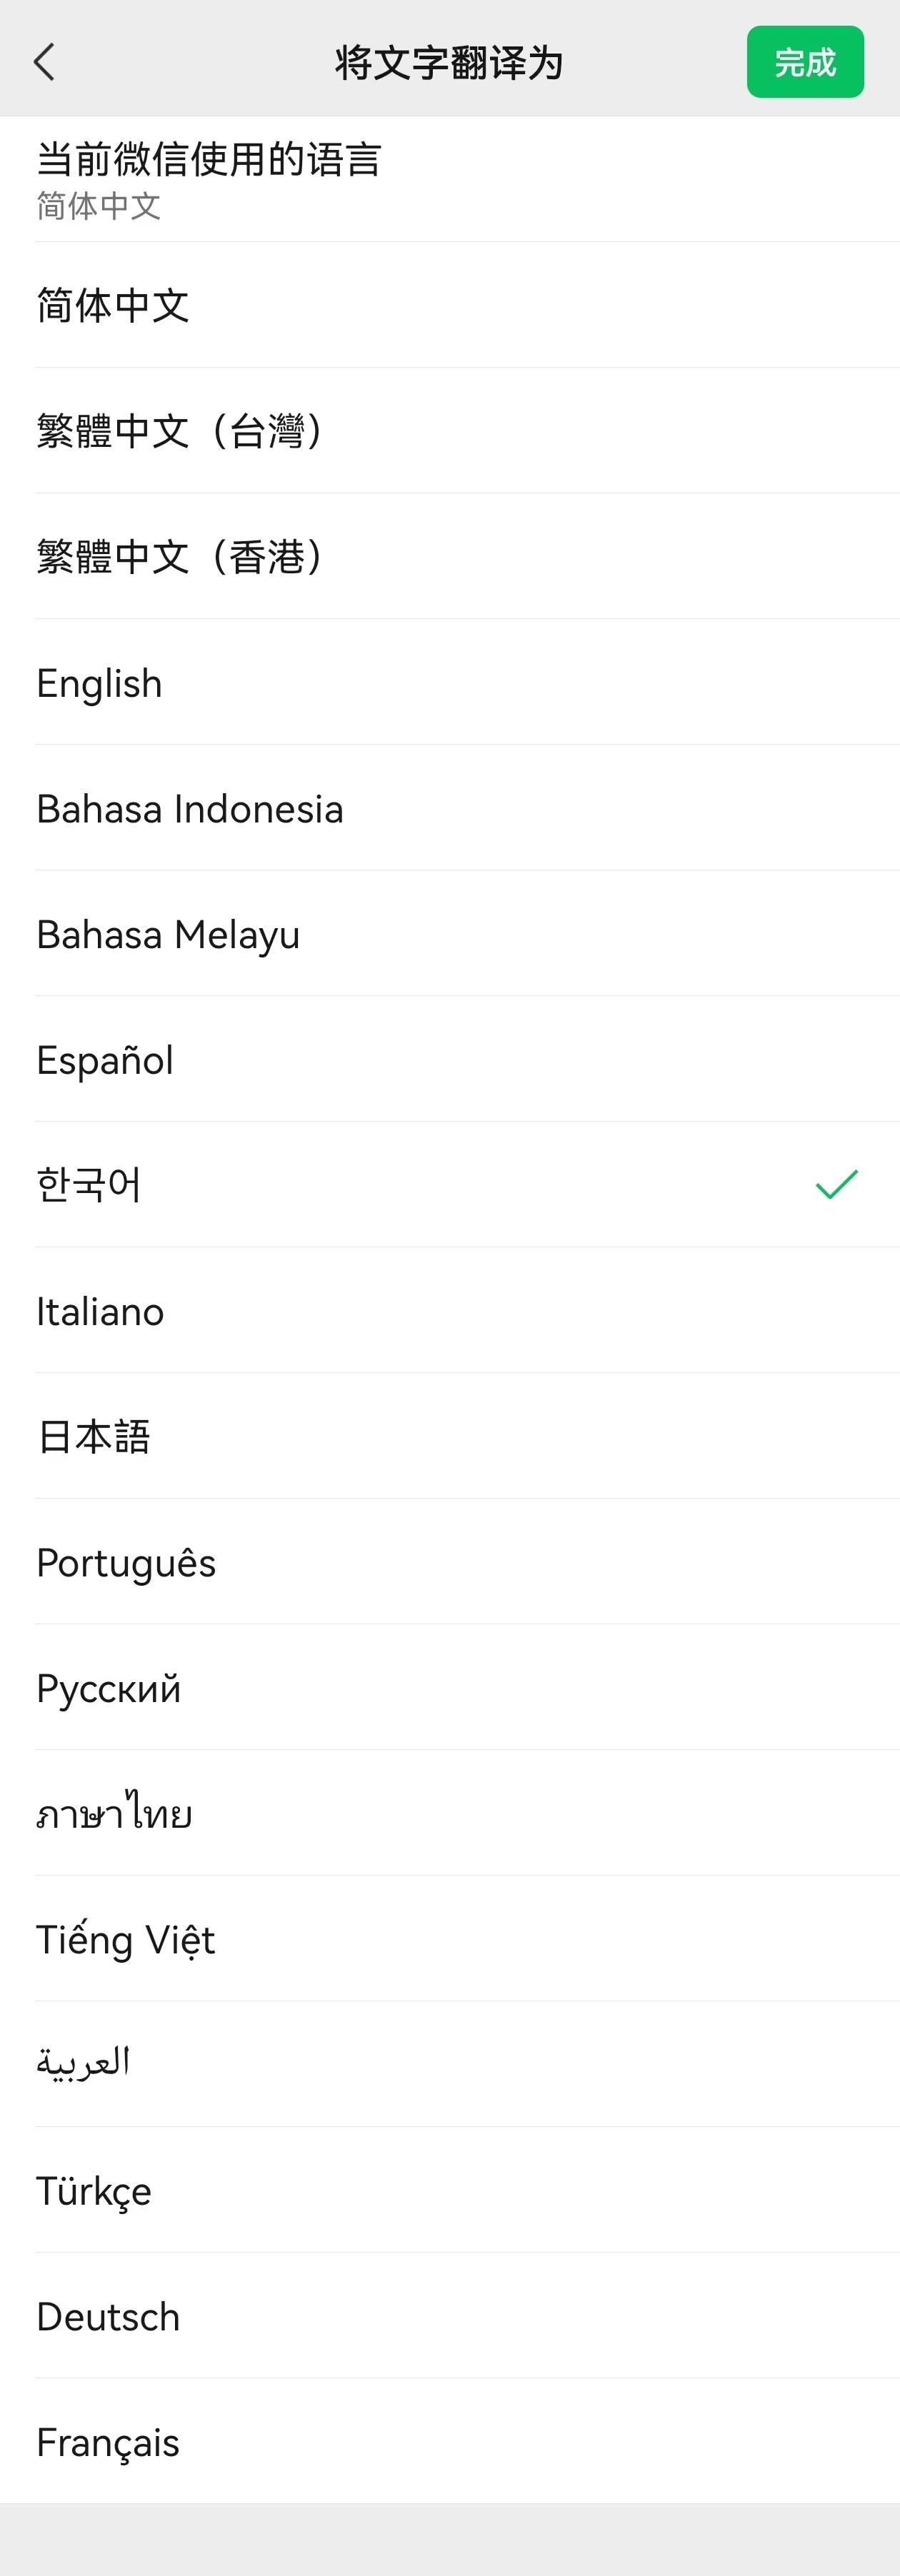Click the green checkmark beside 한국어
Viewport: 900px width, 2576px height.
[836, 1184]
